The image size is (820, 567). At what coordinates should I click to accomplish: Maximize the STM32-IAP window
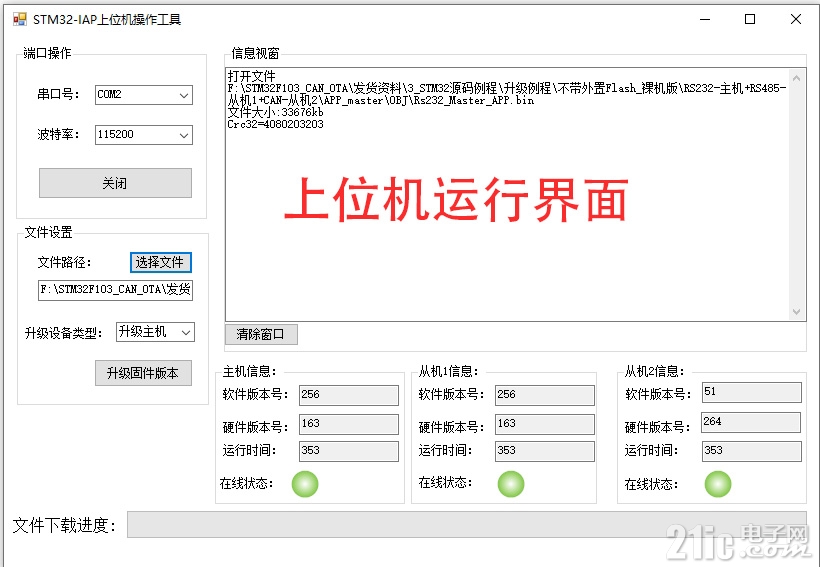pyautogui.click(x=750, y=19)
